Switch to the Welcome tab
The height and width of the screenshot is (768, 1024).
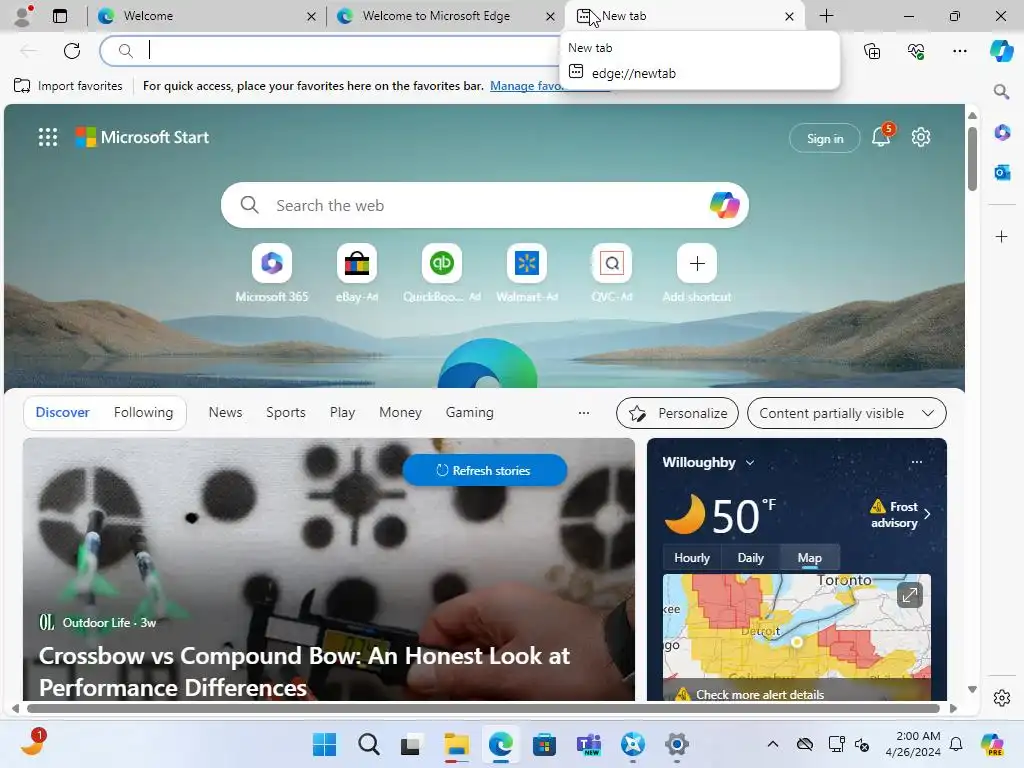point(206,16)
